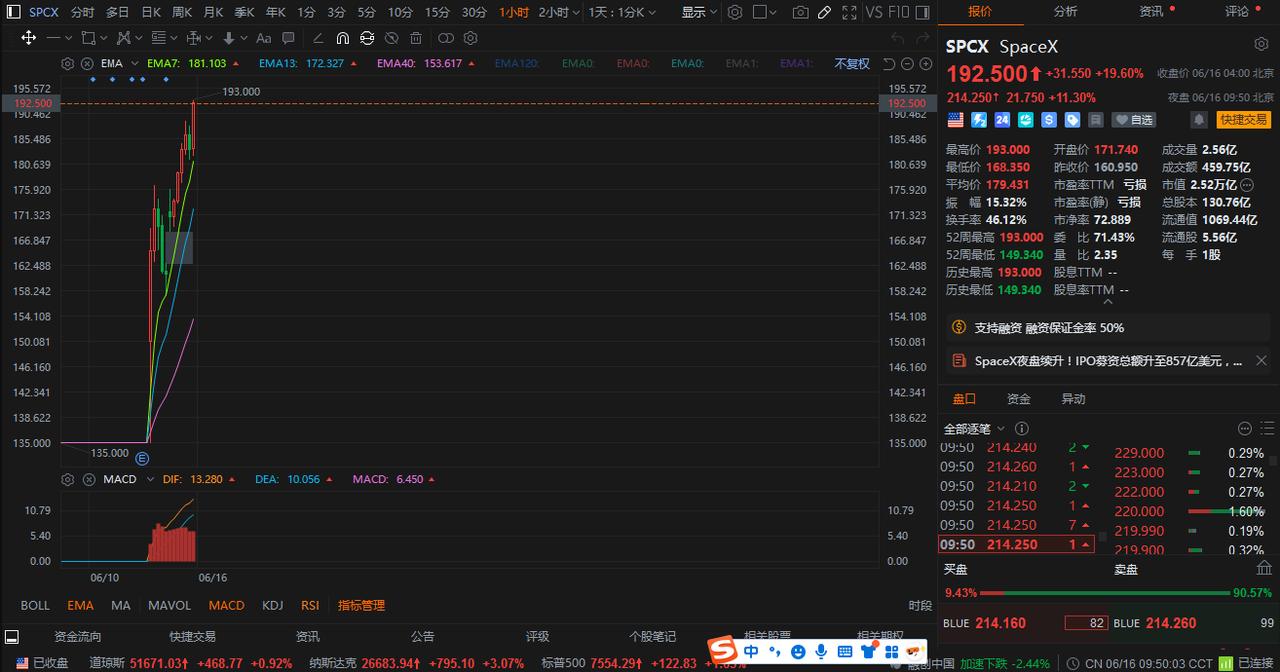Switch to the 日K chart tab
Screen dimensions: 1280x672
pyautogui.click(x=150, y=12)
